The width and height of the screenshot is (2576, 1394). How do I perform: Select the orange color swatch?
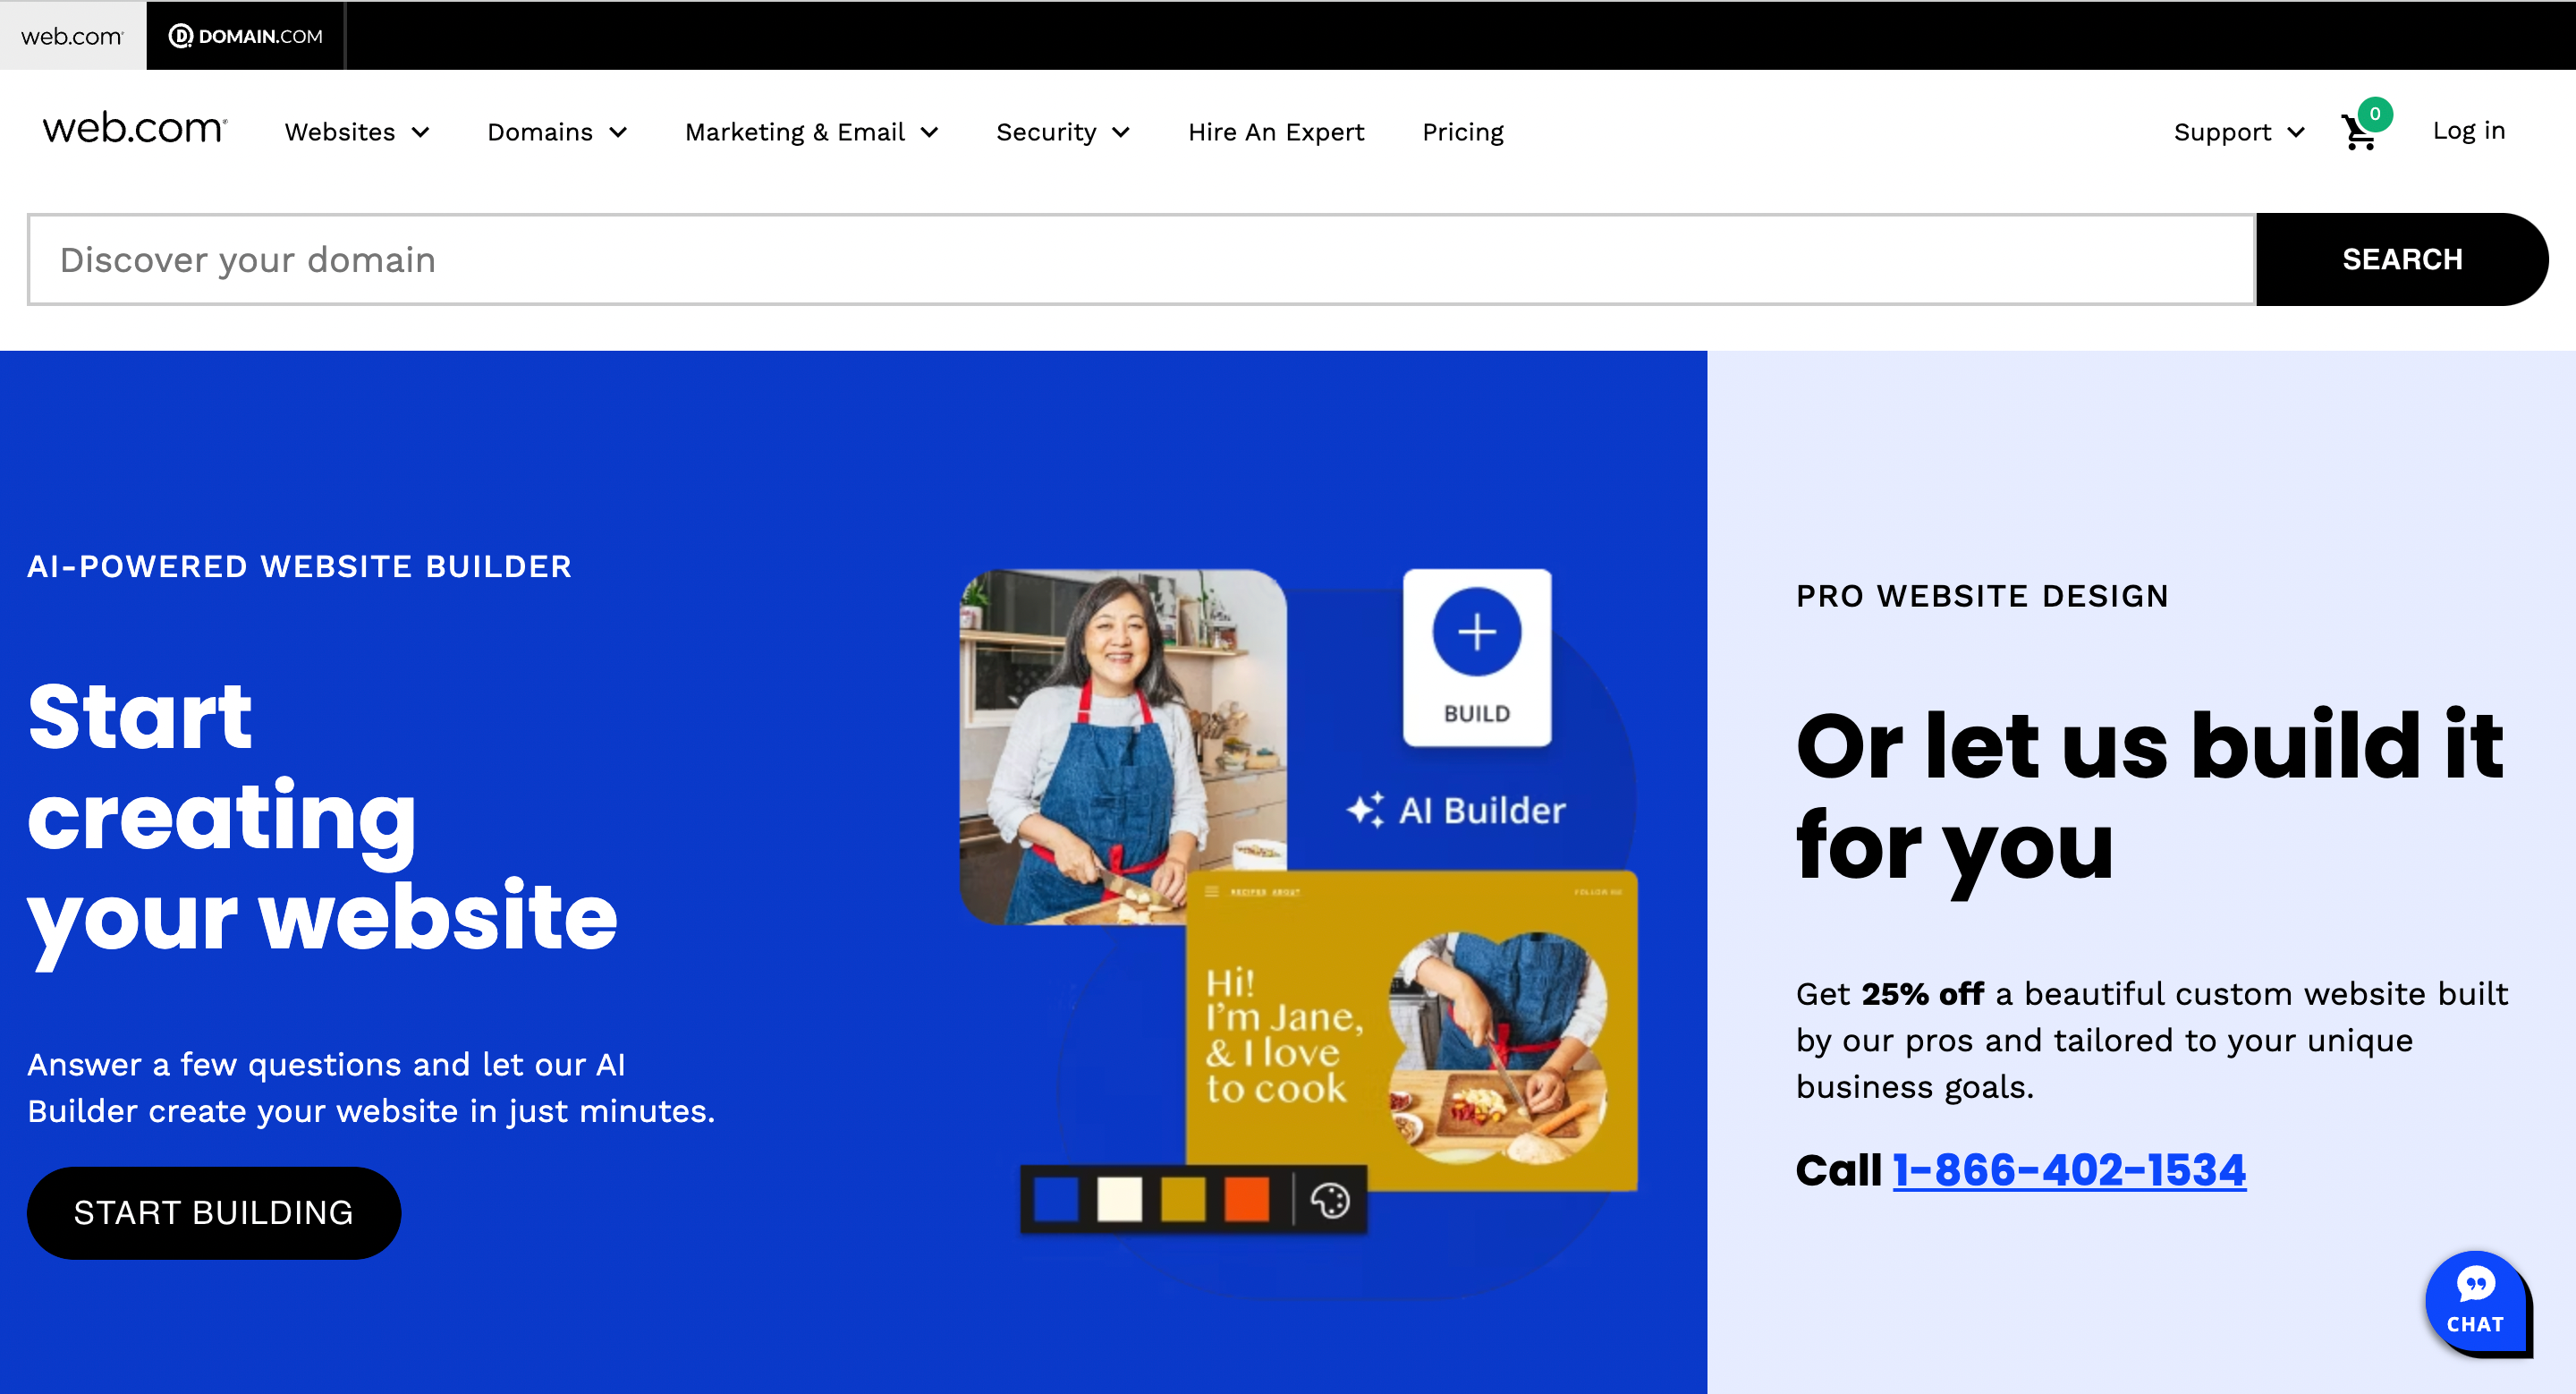[1246, 1199]
